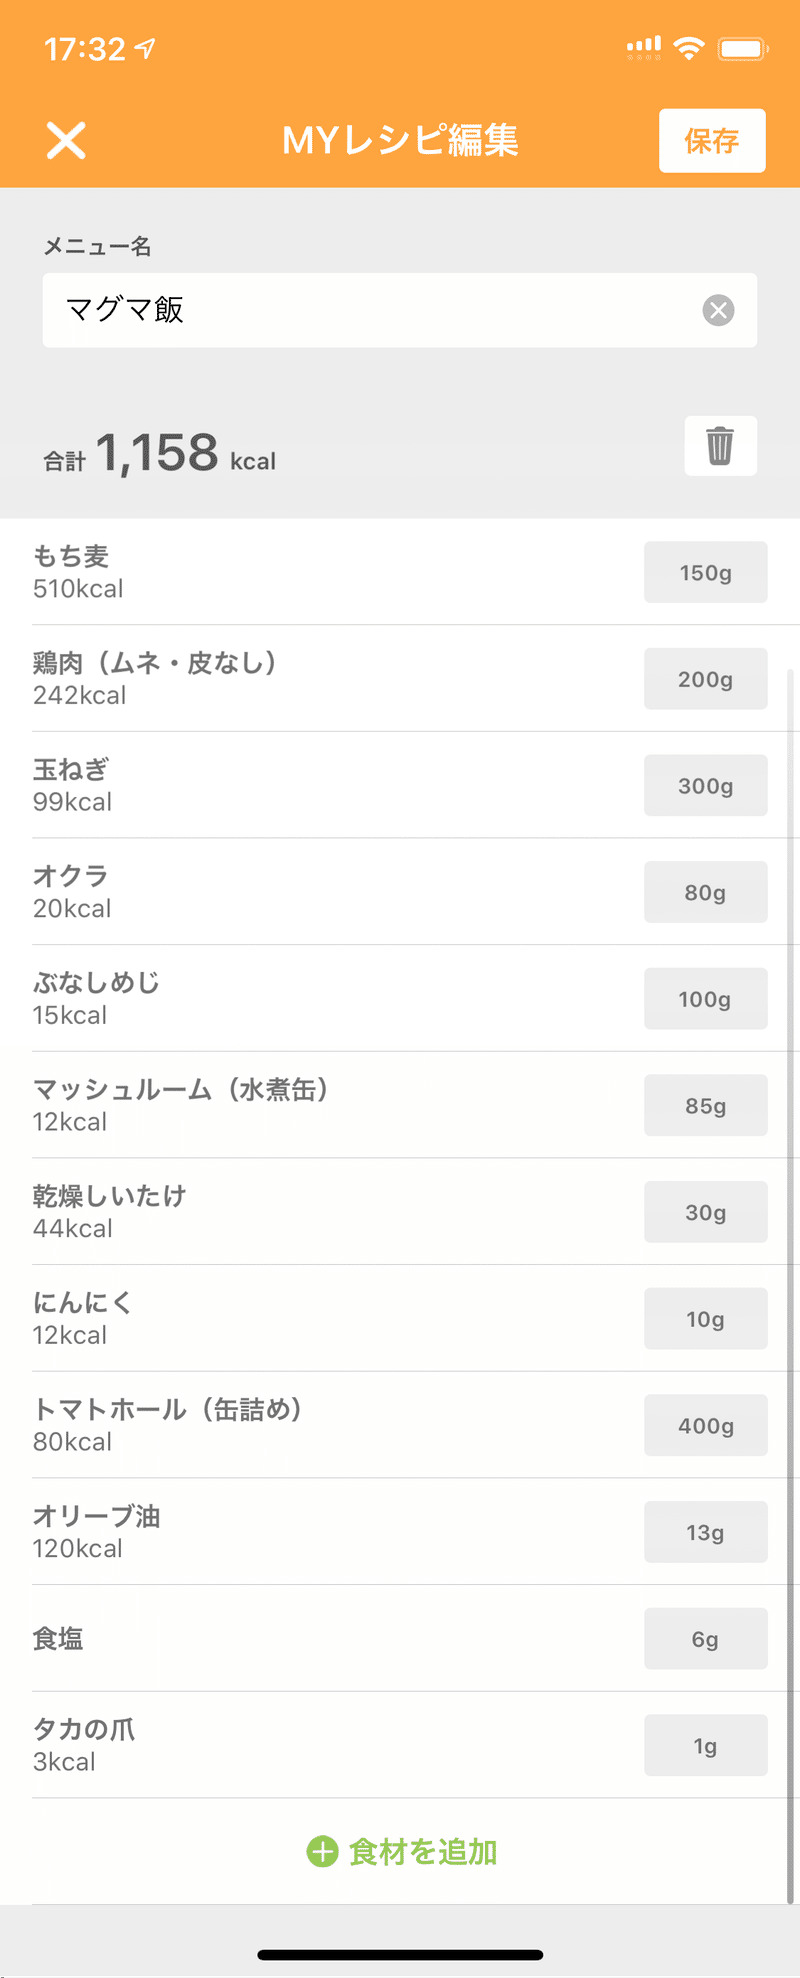800x1978 pixels.
Task: Click the 食材を追加 link text
Action: click(x=422, y=1852)
